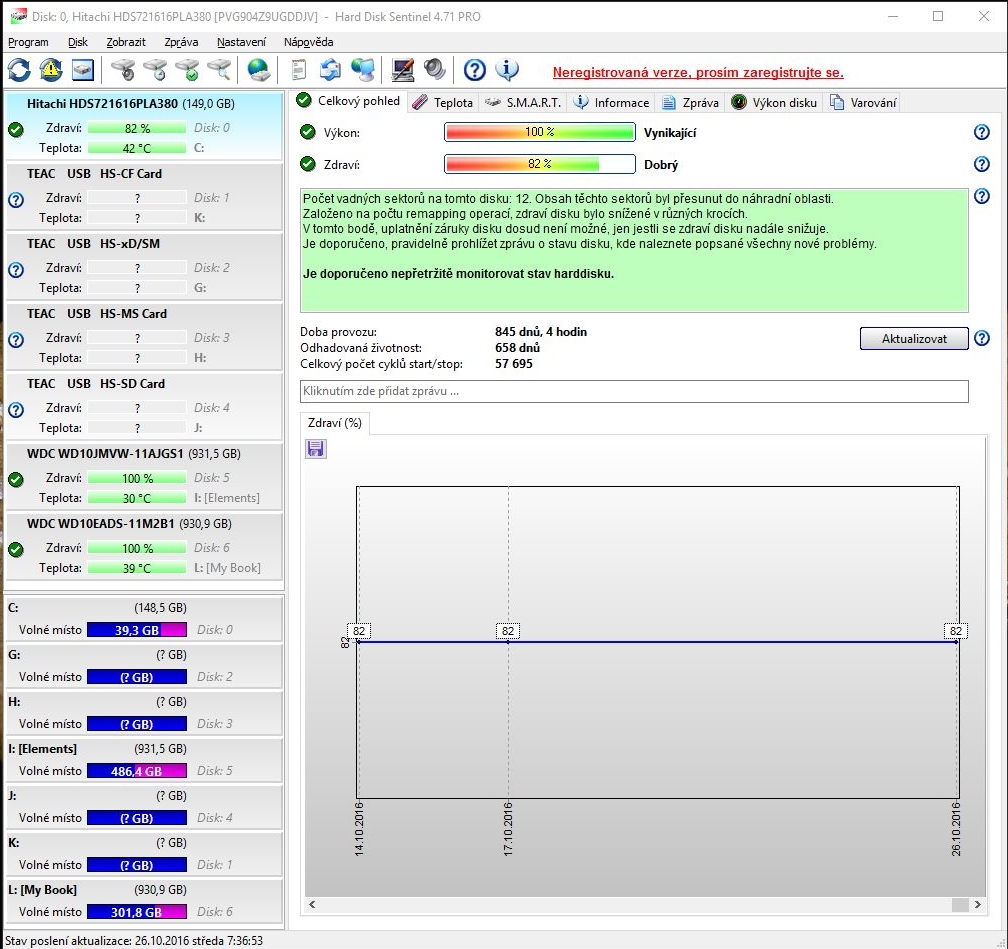Click the globe with disk toolbar icon
The image size is (1008, 949).
coord(259,70)
